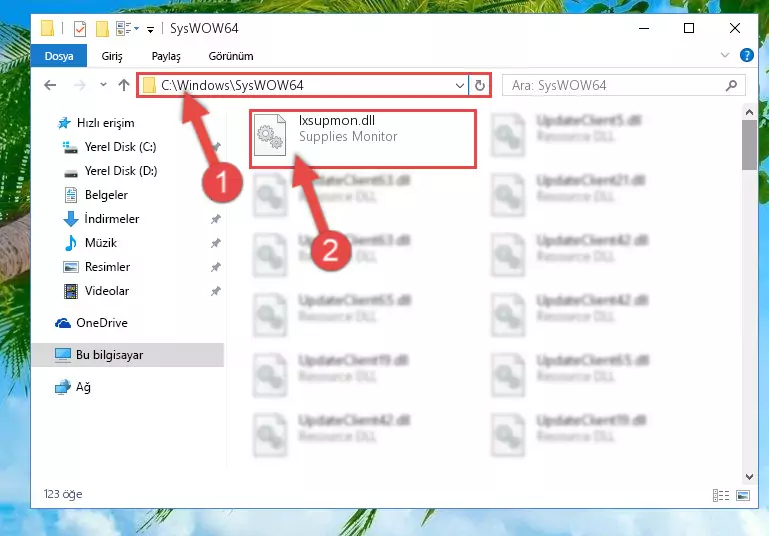
Task: Click the lxsupmon.dll gear file icon
Action: point(270,135)
